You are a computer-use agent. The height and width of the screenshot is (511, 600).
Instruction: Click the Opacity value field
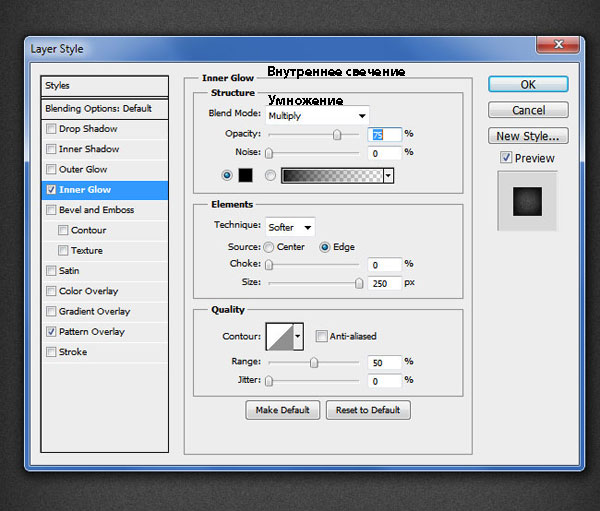point(385,134)
